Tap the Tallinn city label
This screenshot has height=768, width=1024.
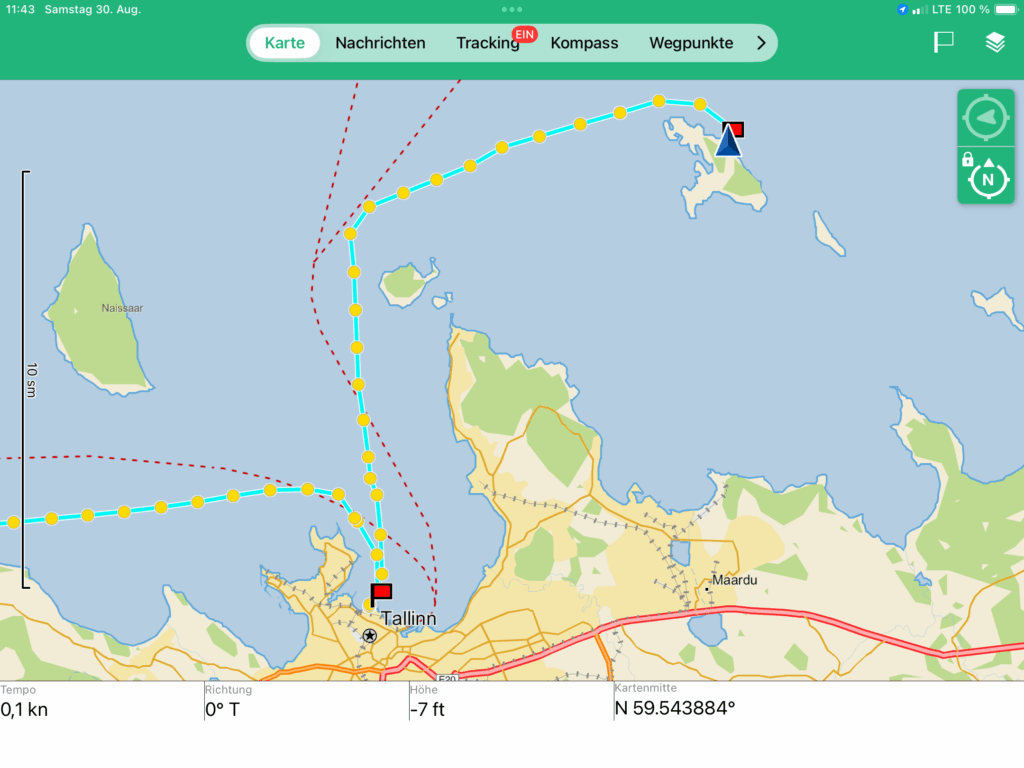coord(409,618)
